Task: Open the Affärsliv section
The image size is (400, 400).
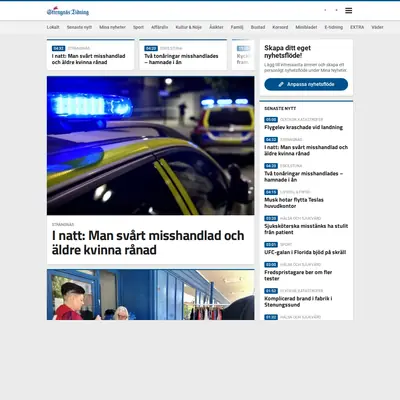Action: point(160,27)
